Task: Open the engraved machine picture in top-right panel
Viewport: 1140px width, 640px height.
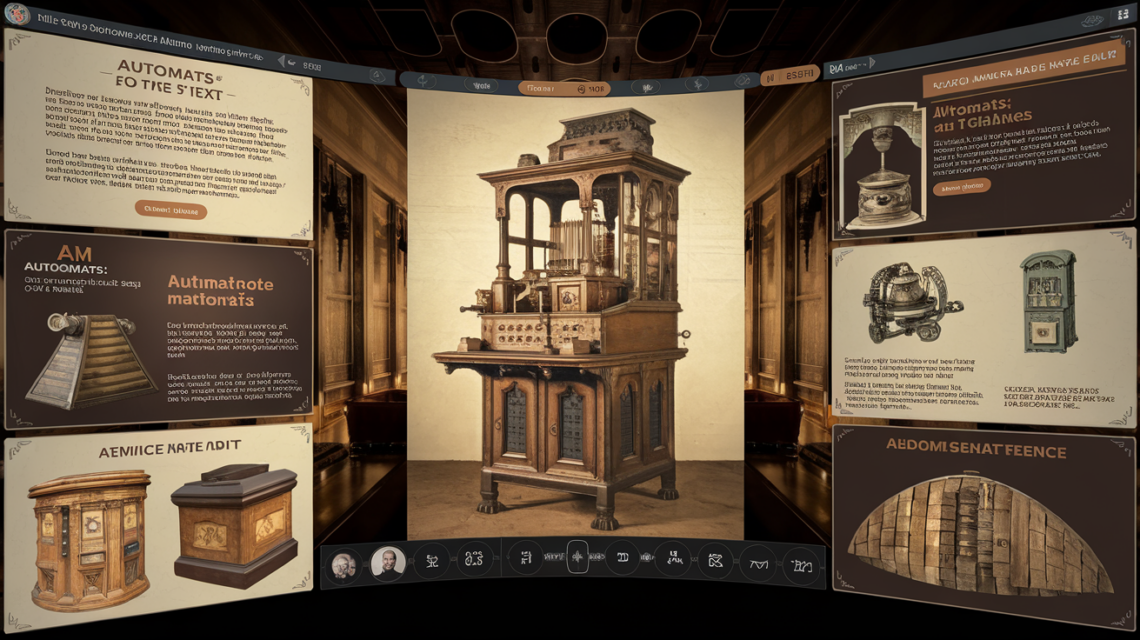Action: [881, 166]
